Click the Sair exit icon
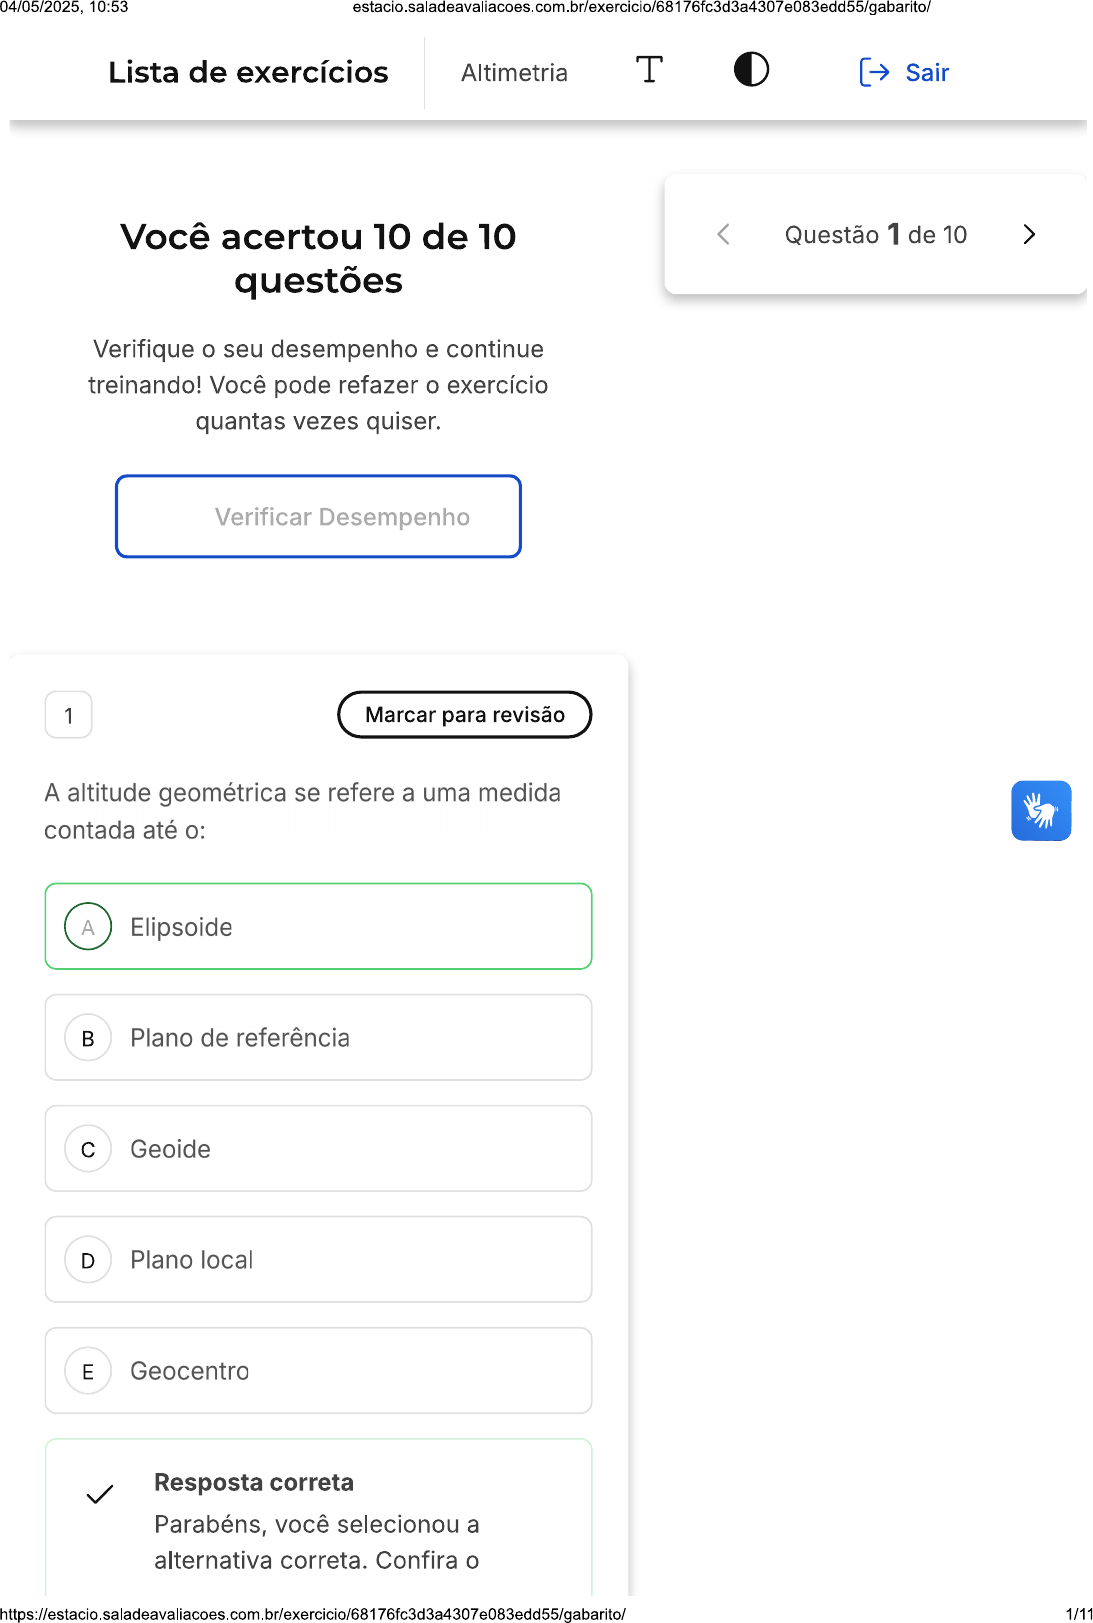The image size is (1093, 1623). click(874, 72)
